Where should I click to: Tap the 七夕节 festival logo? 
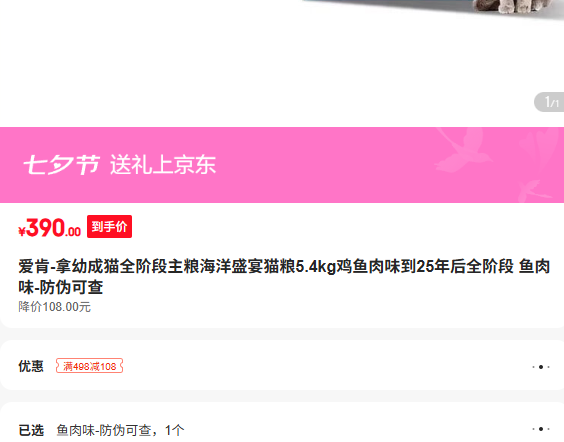[x=62, y=165]
